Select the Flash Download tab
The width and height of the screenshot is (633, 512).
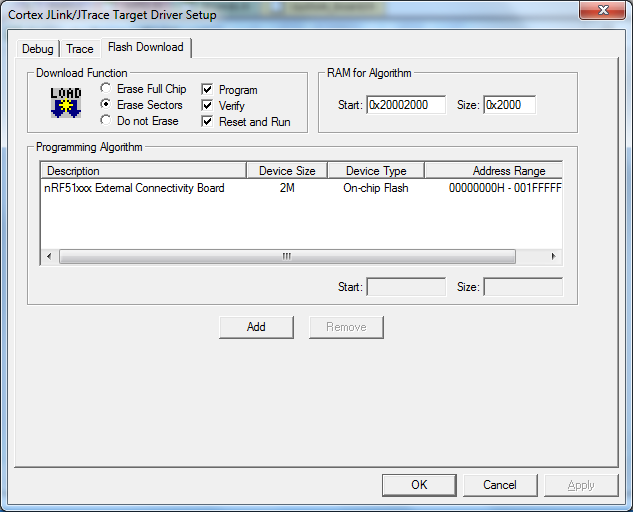coord(146,48)
